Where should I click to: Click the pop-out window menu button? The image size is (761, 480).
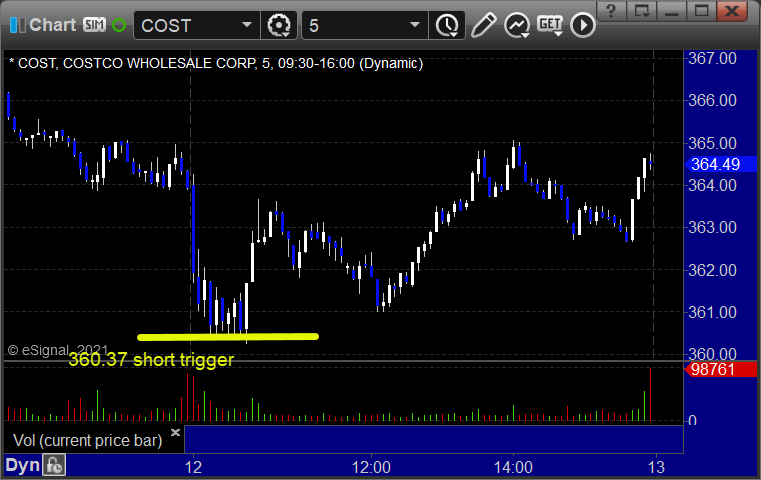pyautogui.click(x=642, y=11)
